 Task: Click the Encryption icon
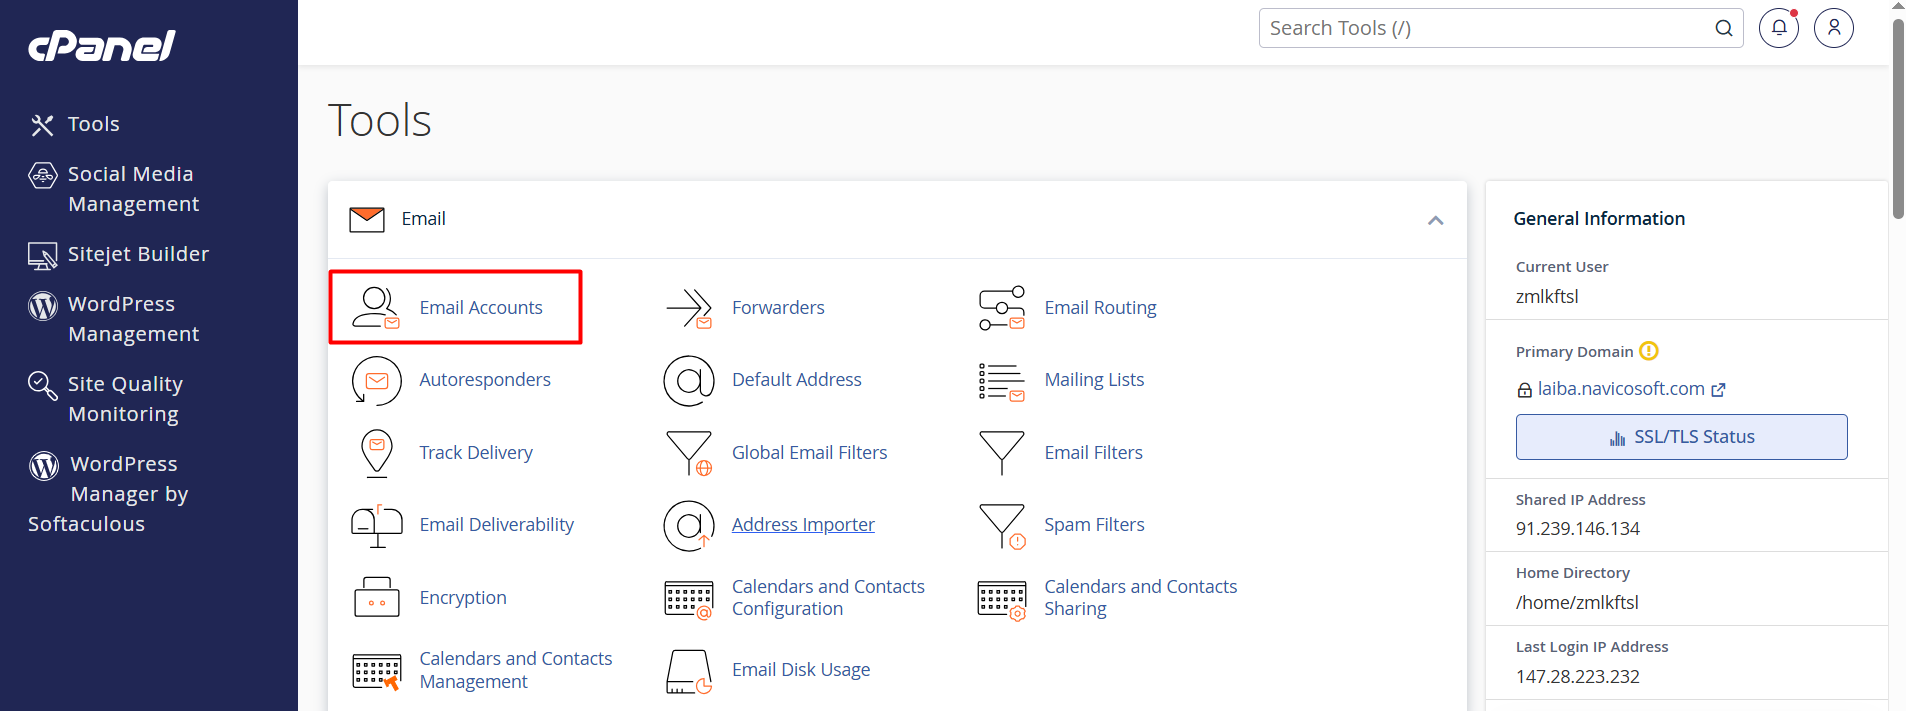tap(376, 598)
